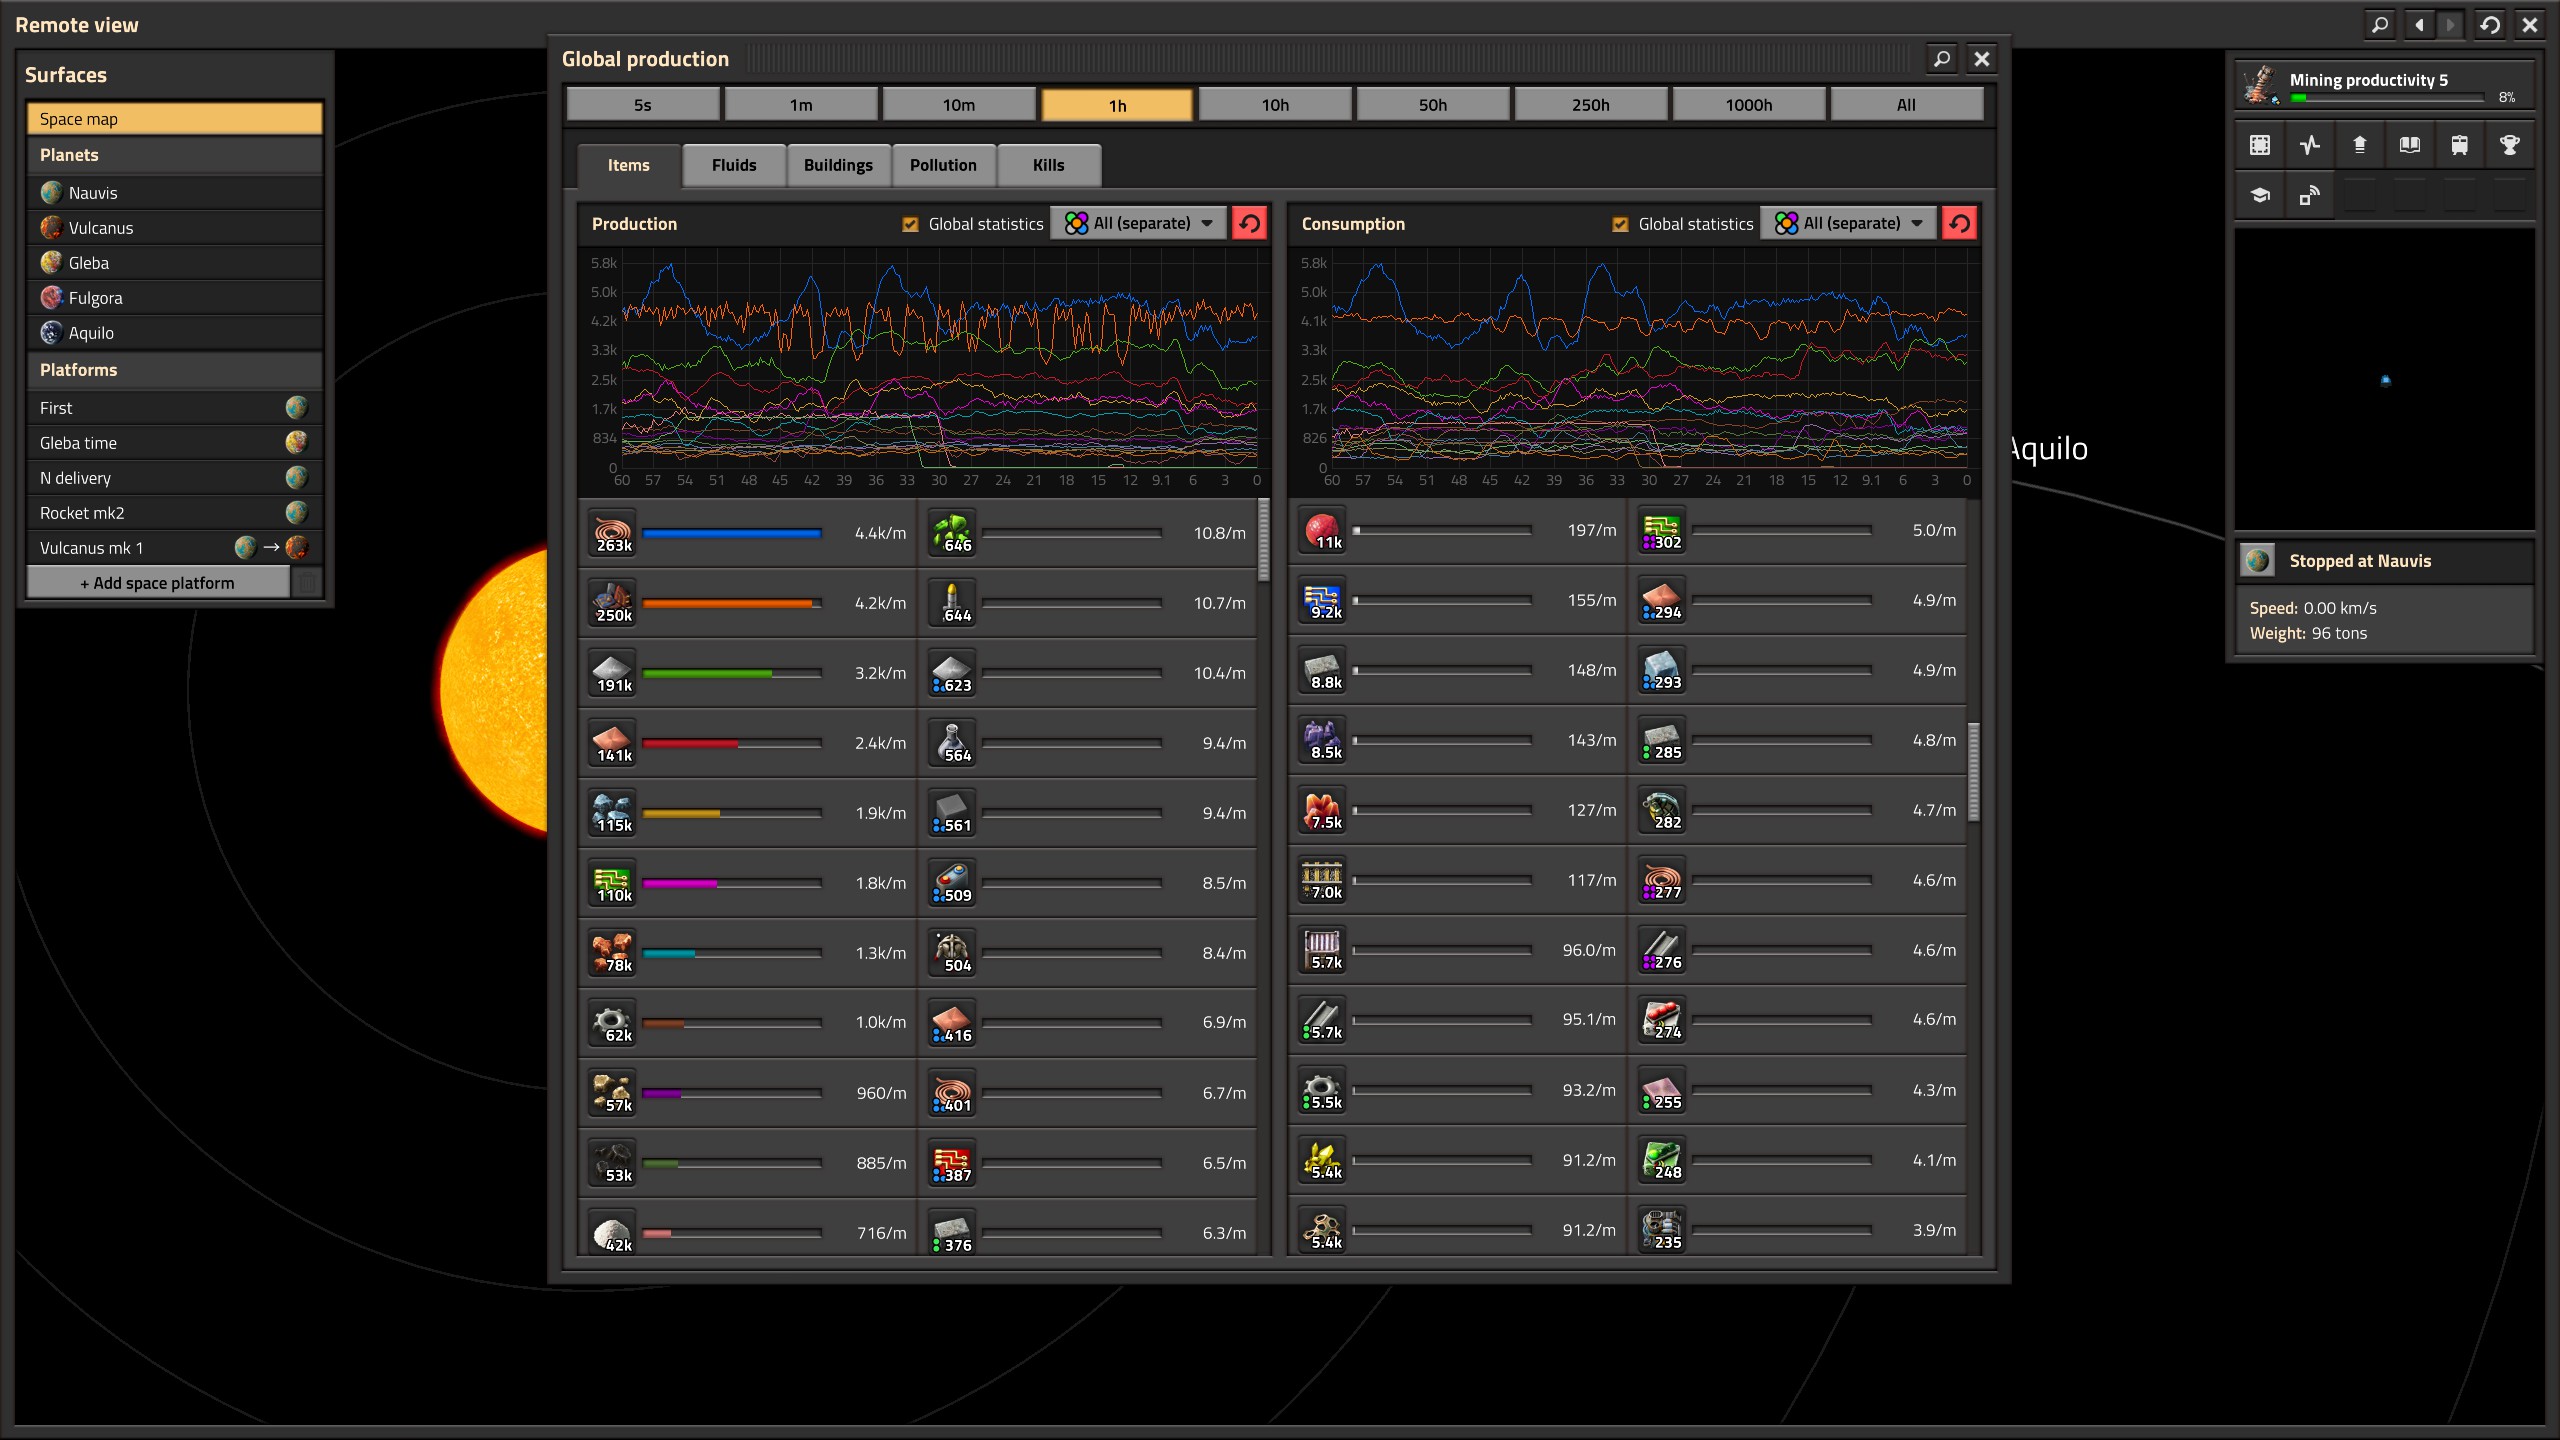Open search in Global production window
This screenshot has height=1440, width=2560.
(x=1942, y=59)
